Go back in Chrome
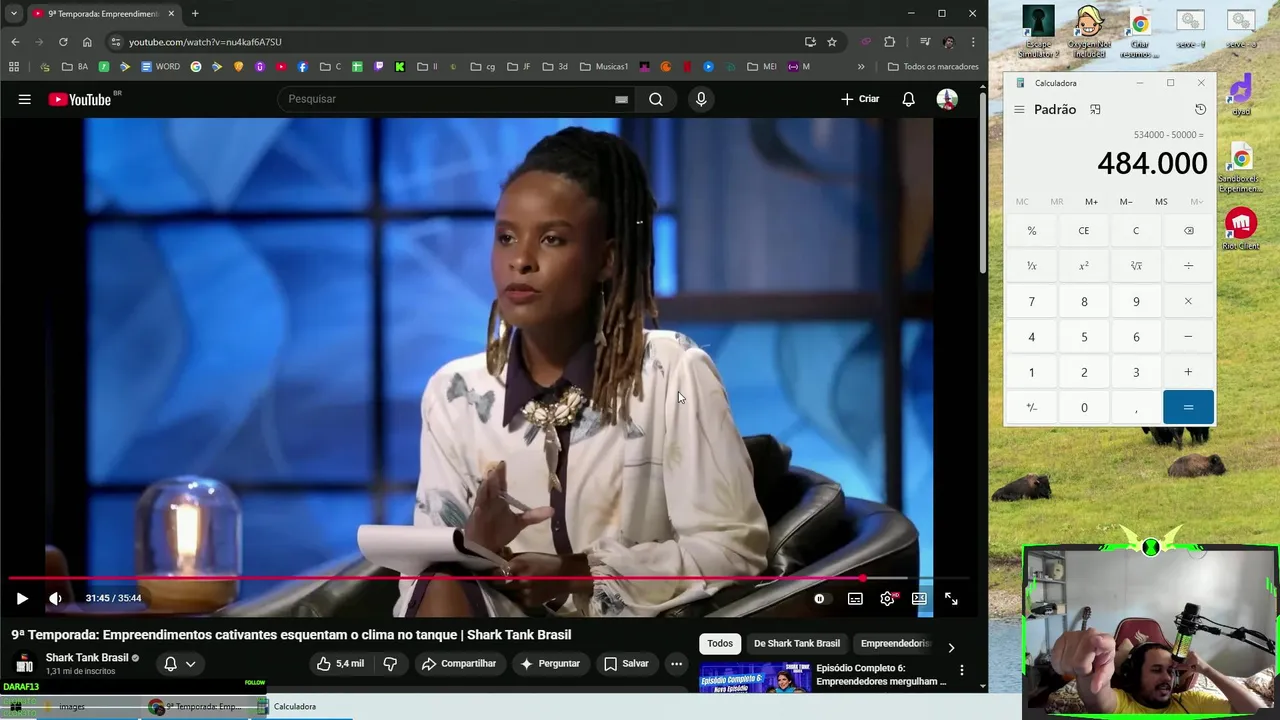1280x720 pixels. 15,42
